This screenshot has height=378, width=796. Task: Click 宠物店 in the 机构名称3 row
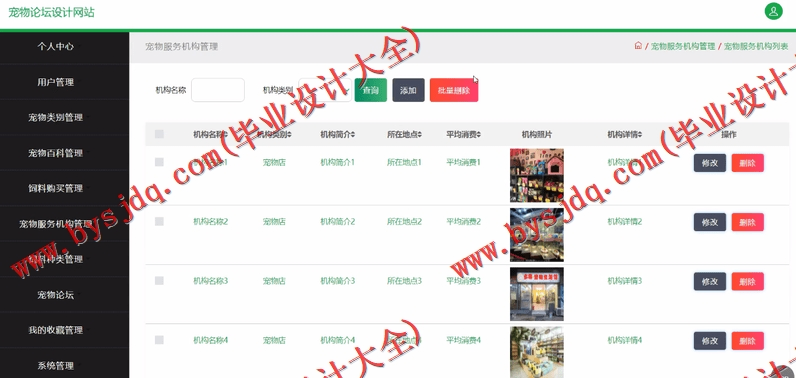(274, 281)
